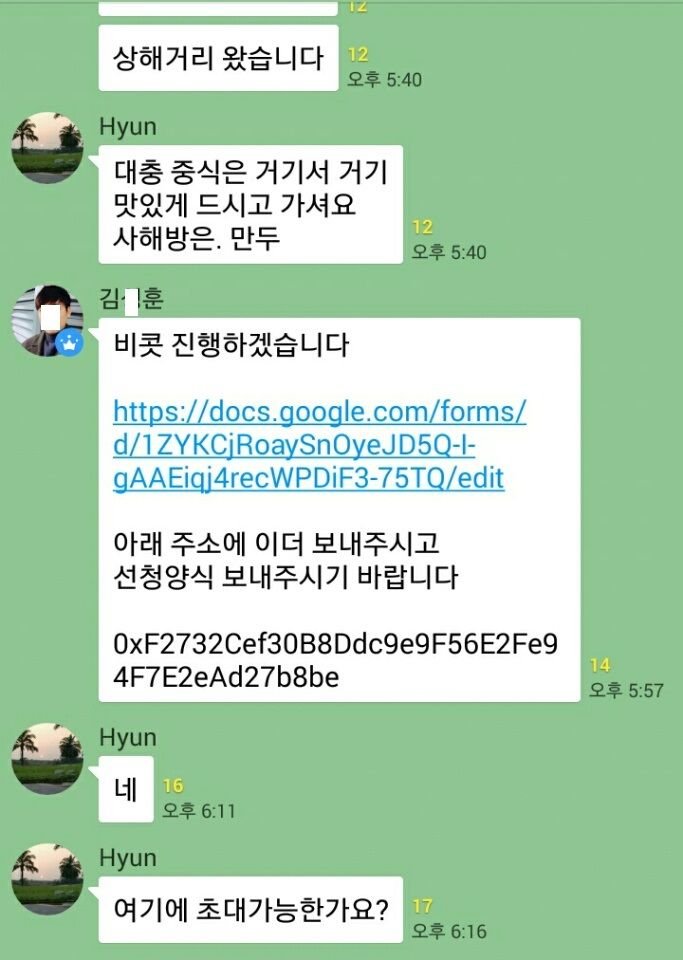
Task: Tap the 0xF2732Cef wallet address text
Action: tap(335, 661)
